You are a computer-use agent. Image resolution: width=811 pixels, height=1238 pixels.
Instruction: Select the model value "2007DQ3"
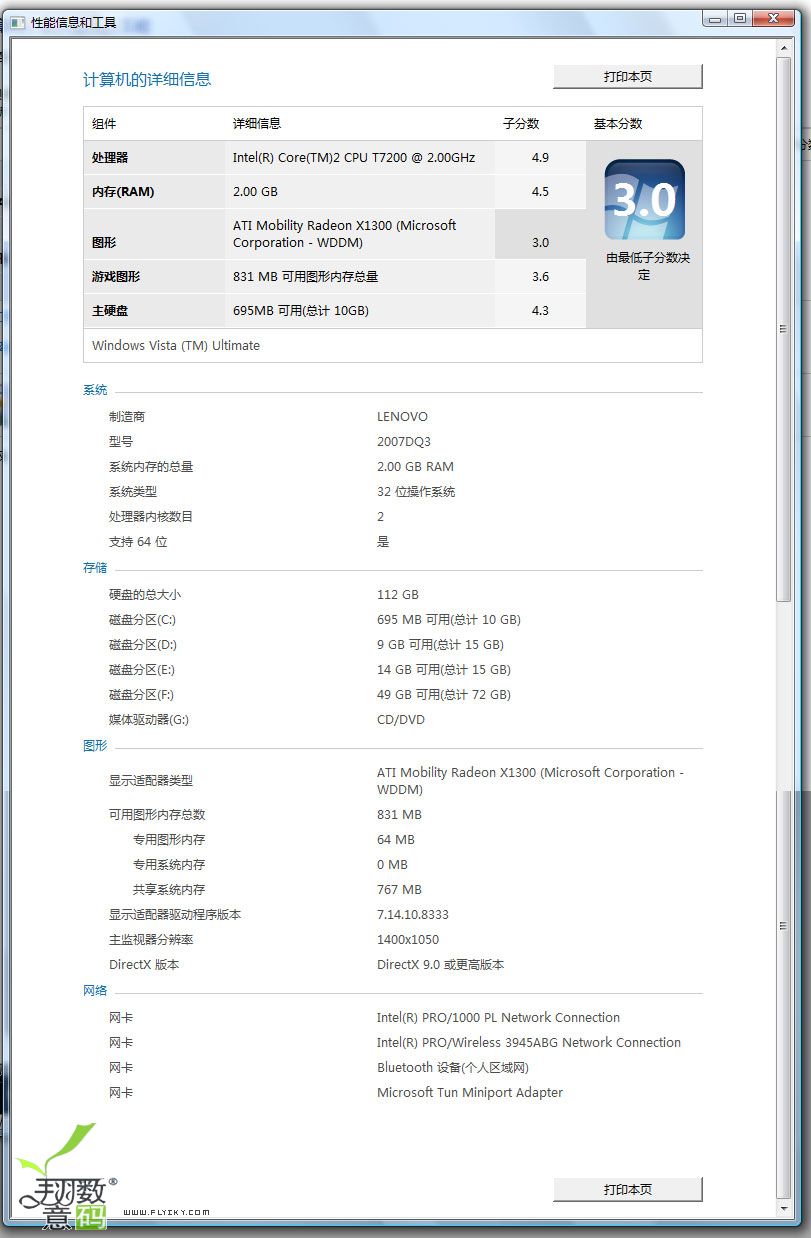coord(404,442)
